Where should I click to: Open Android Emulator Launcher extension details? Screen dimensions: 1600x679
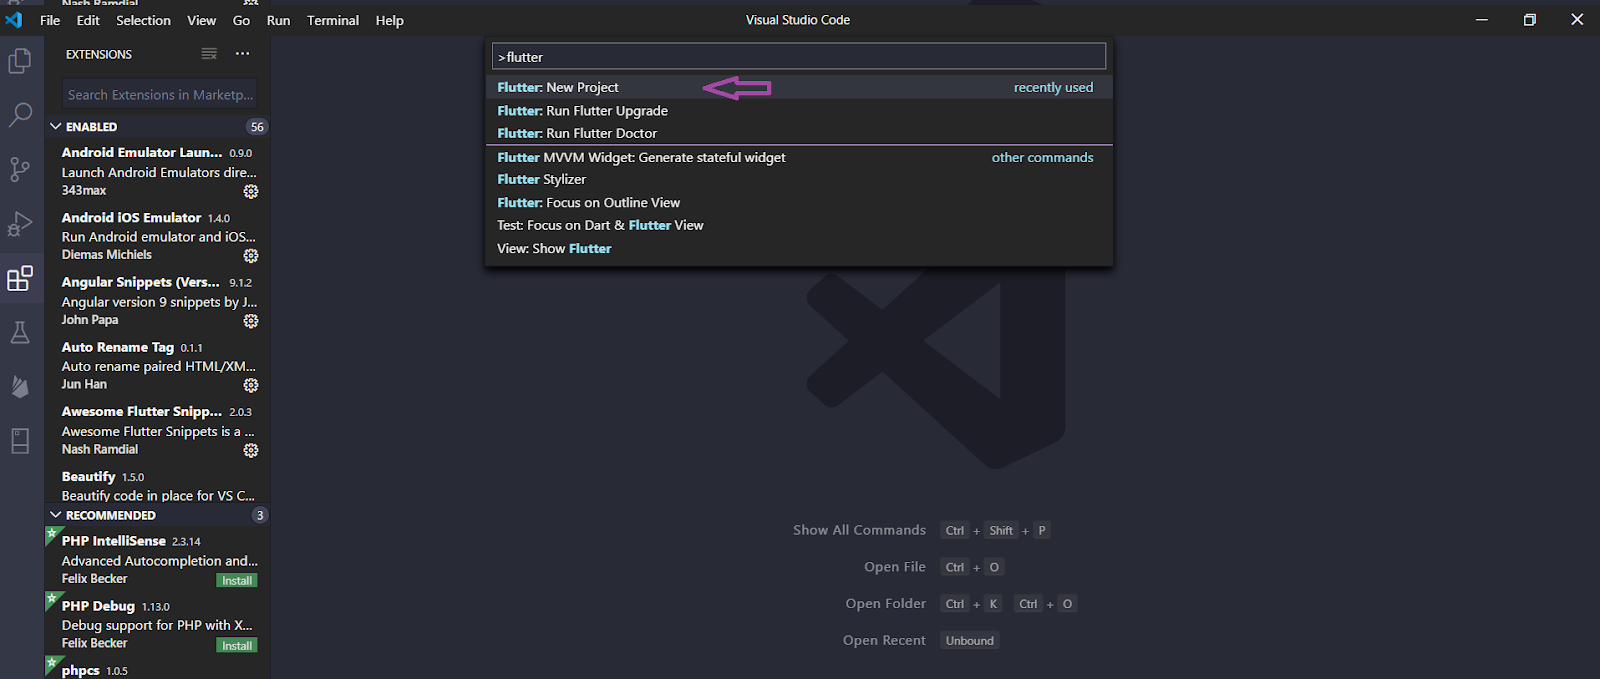[157, 171]
